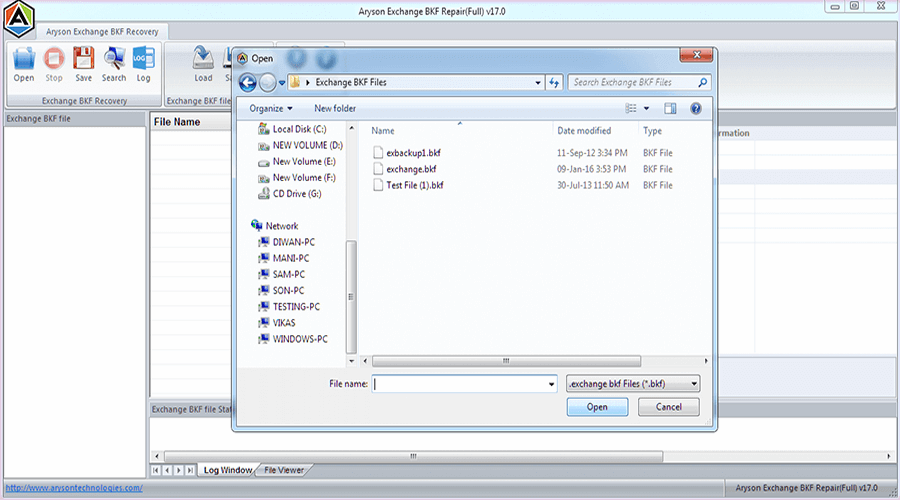Sort files by Name column
This screenshot has height=500, width=900.
(x=383, y=131)
